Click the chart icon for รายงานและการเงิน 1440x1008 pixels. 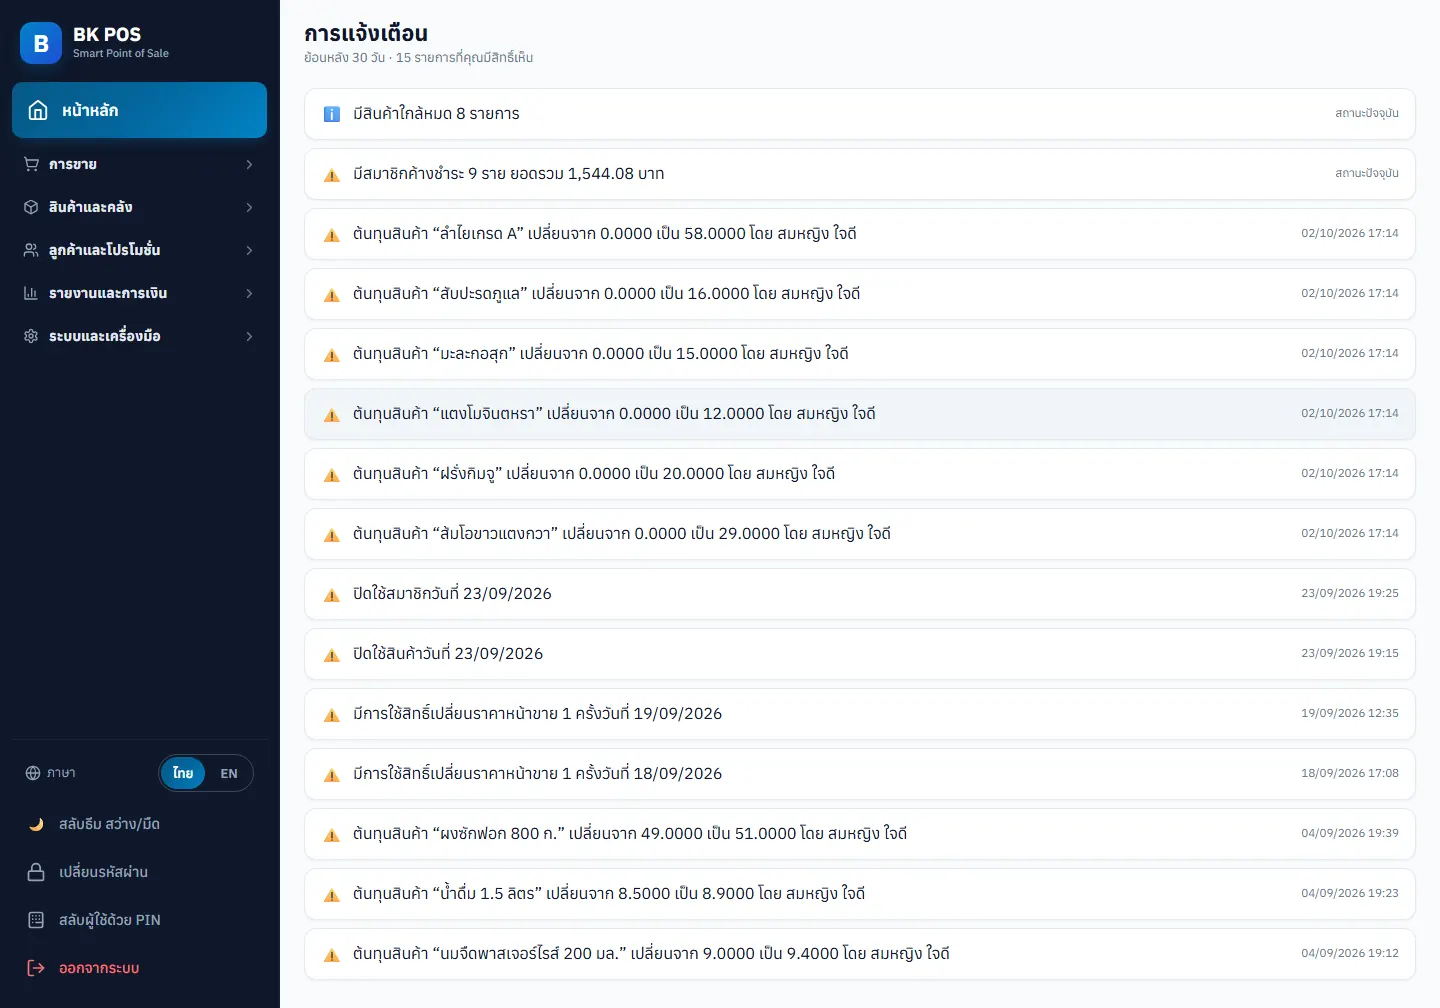click(x=31, y=293)
